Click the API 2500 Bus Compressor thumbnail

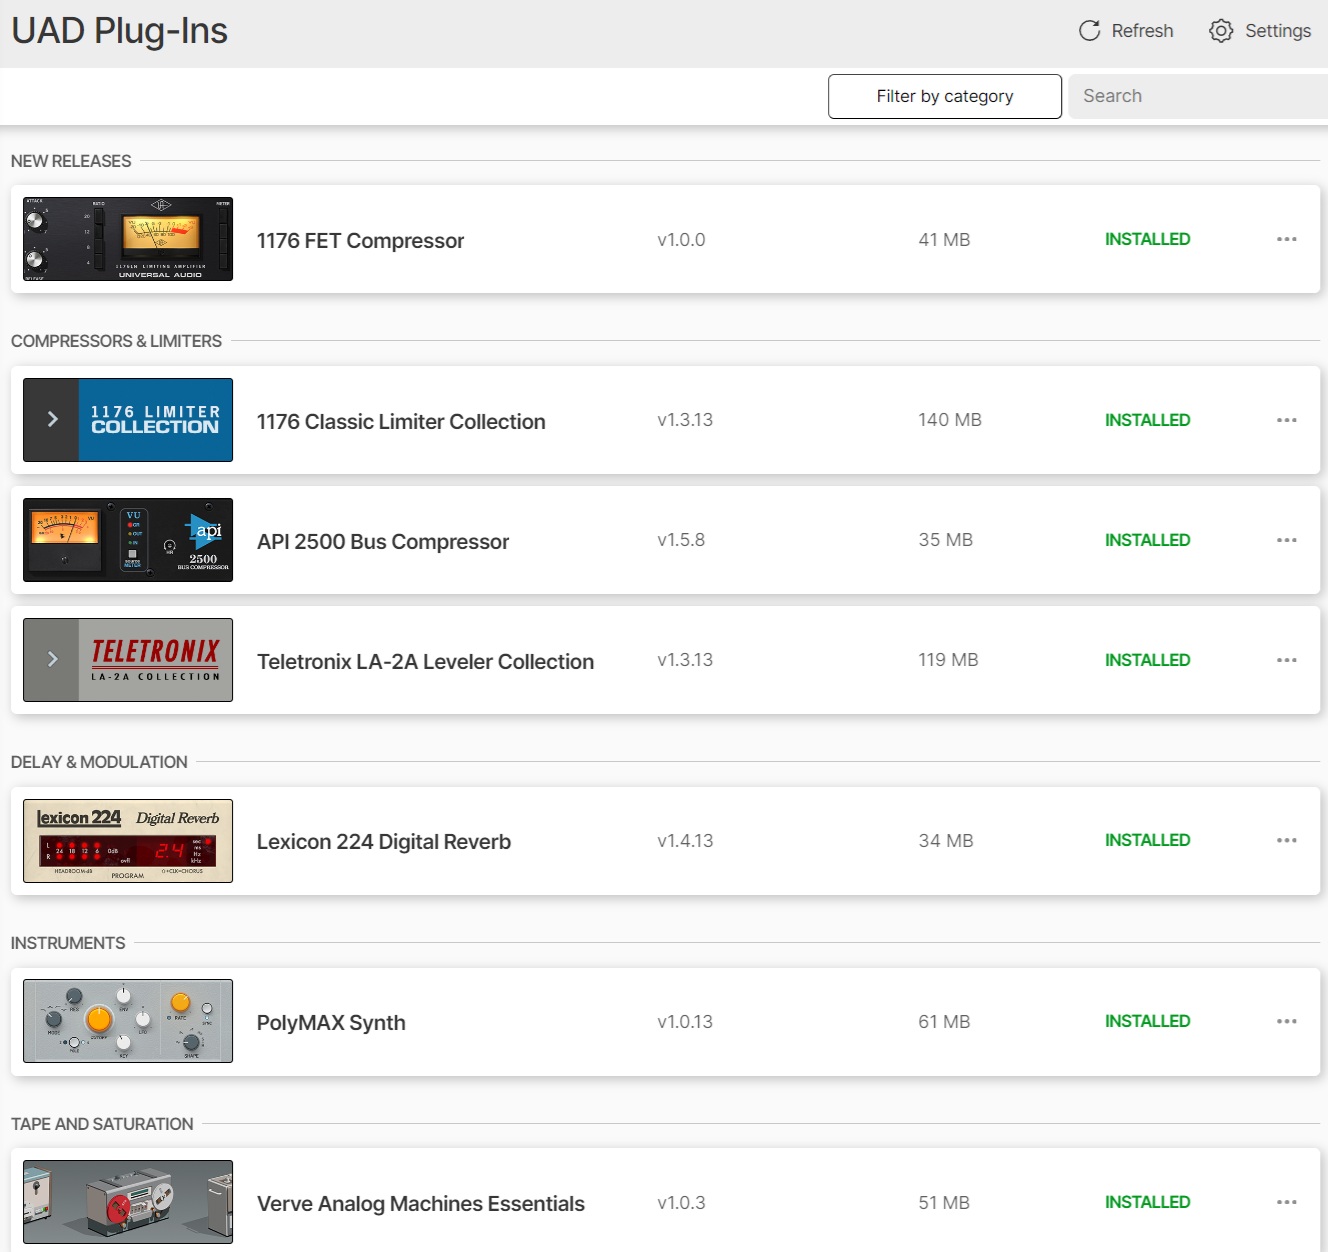click(128, 540)
